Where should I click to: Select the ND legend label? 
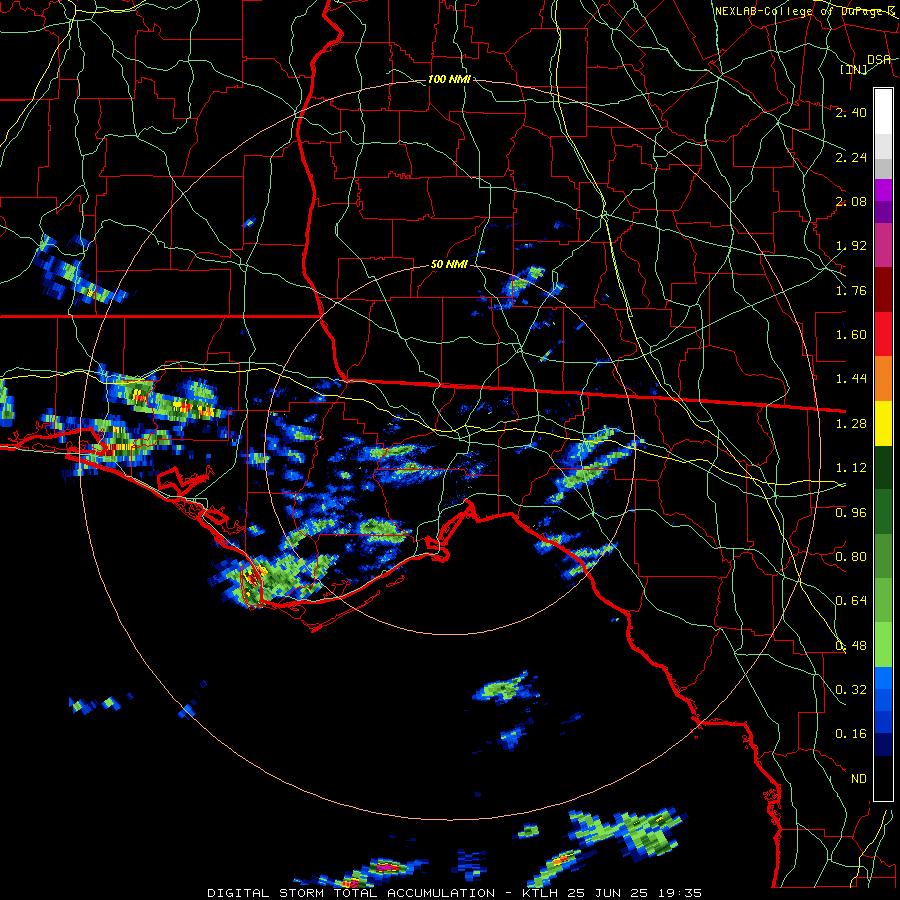click(859, 779)
